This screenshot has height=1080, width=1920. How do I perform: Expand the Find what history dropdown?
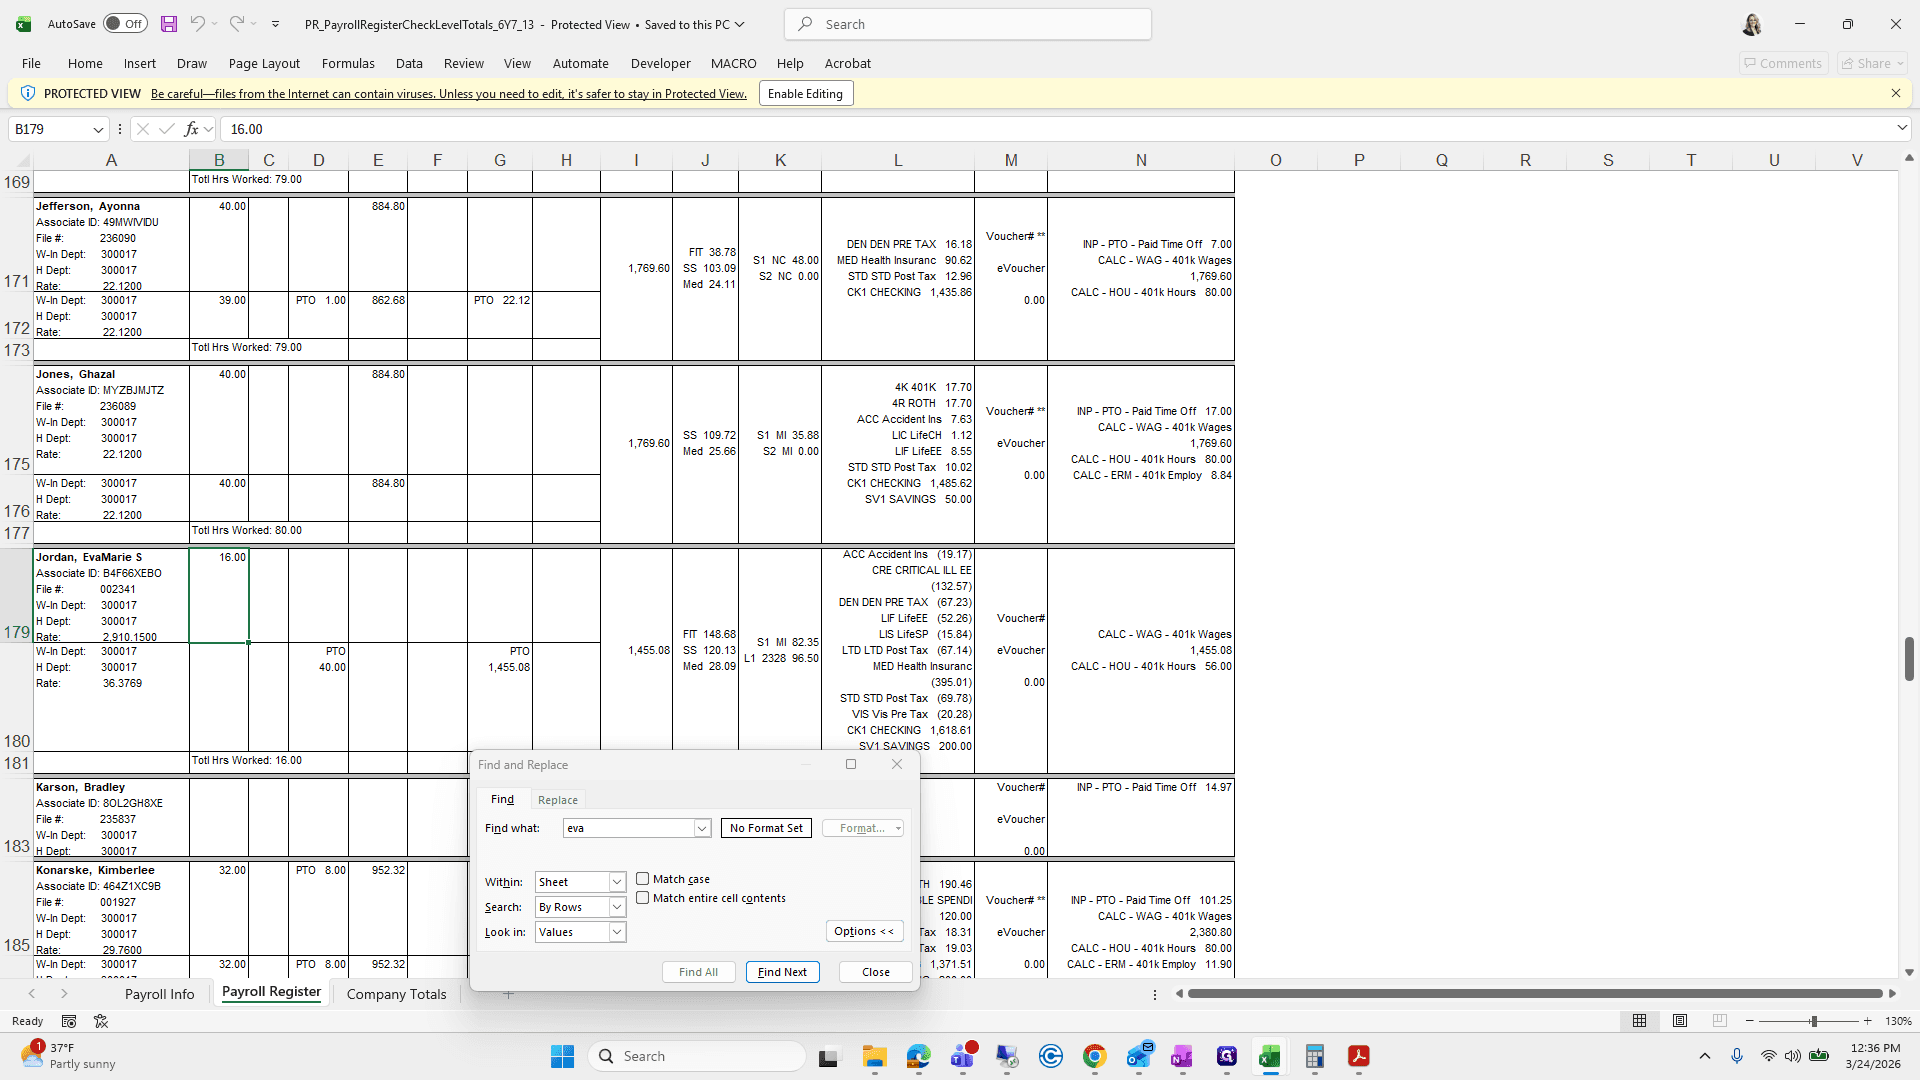pyautogui.click(x=702, y=828)
